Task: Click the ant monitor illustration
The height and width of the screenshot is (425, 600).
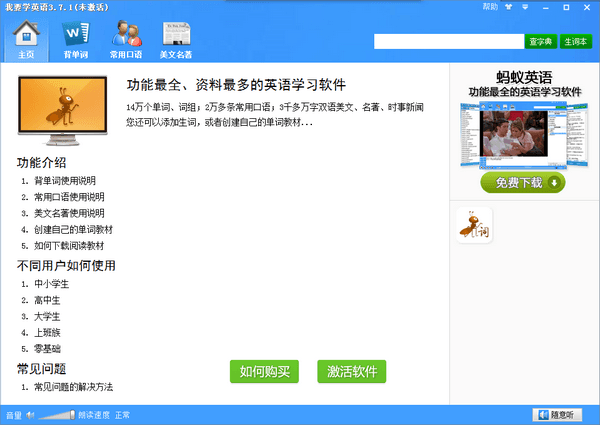Action: point(63,111)
